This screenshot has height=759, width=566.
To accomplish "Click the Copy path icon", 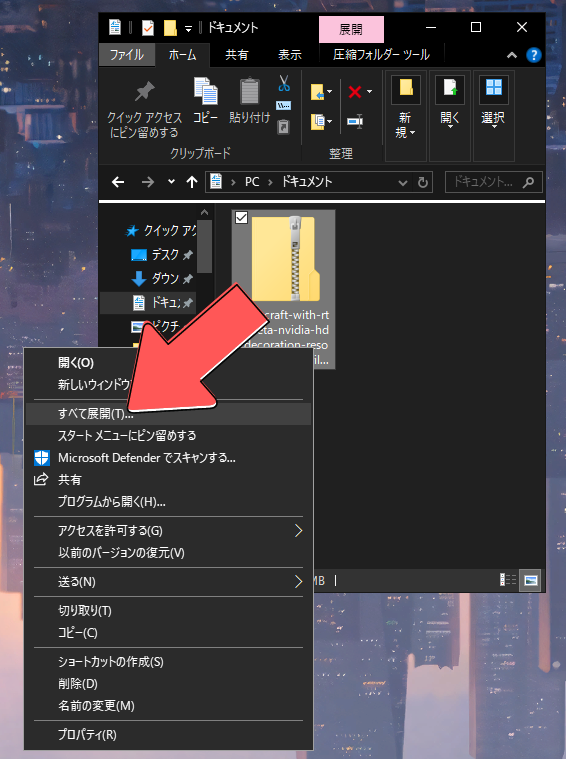I will coord(284,105).
